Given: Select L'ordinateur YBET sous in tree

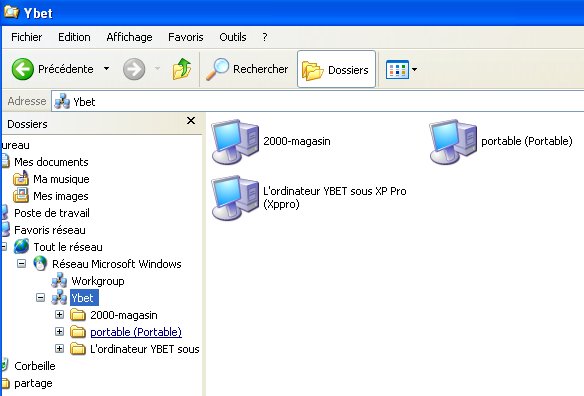Looking at the screenshot, I should coord(145,349).
